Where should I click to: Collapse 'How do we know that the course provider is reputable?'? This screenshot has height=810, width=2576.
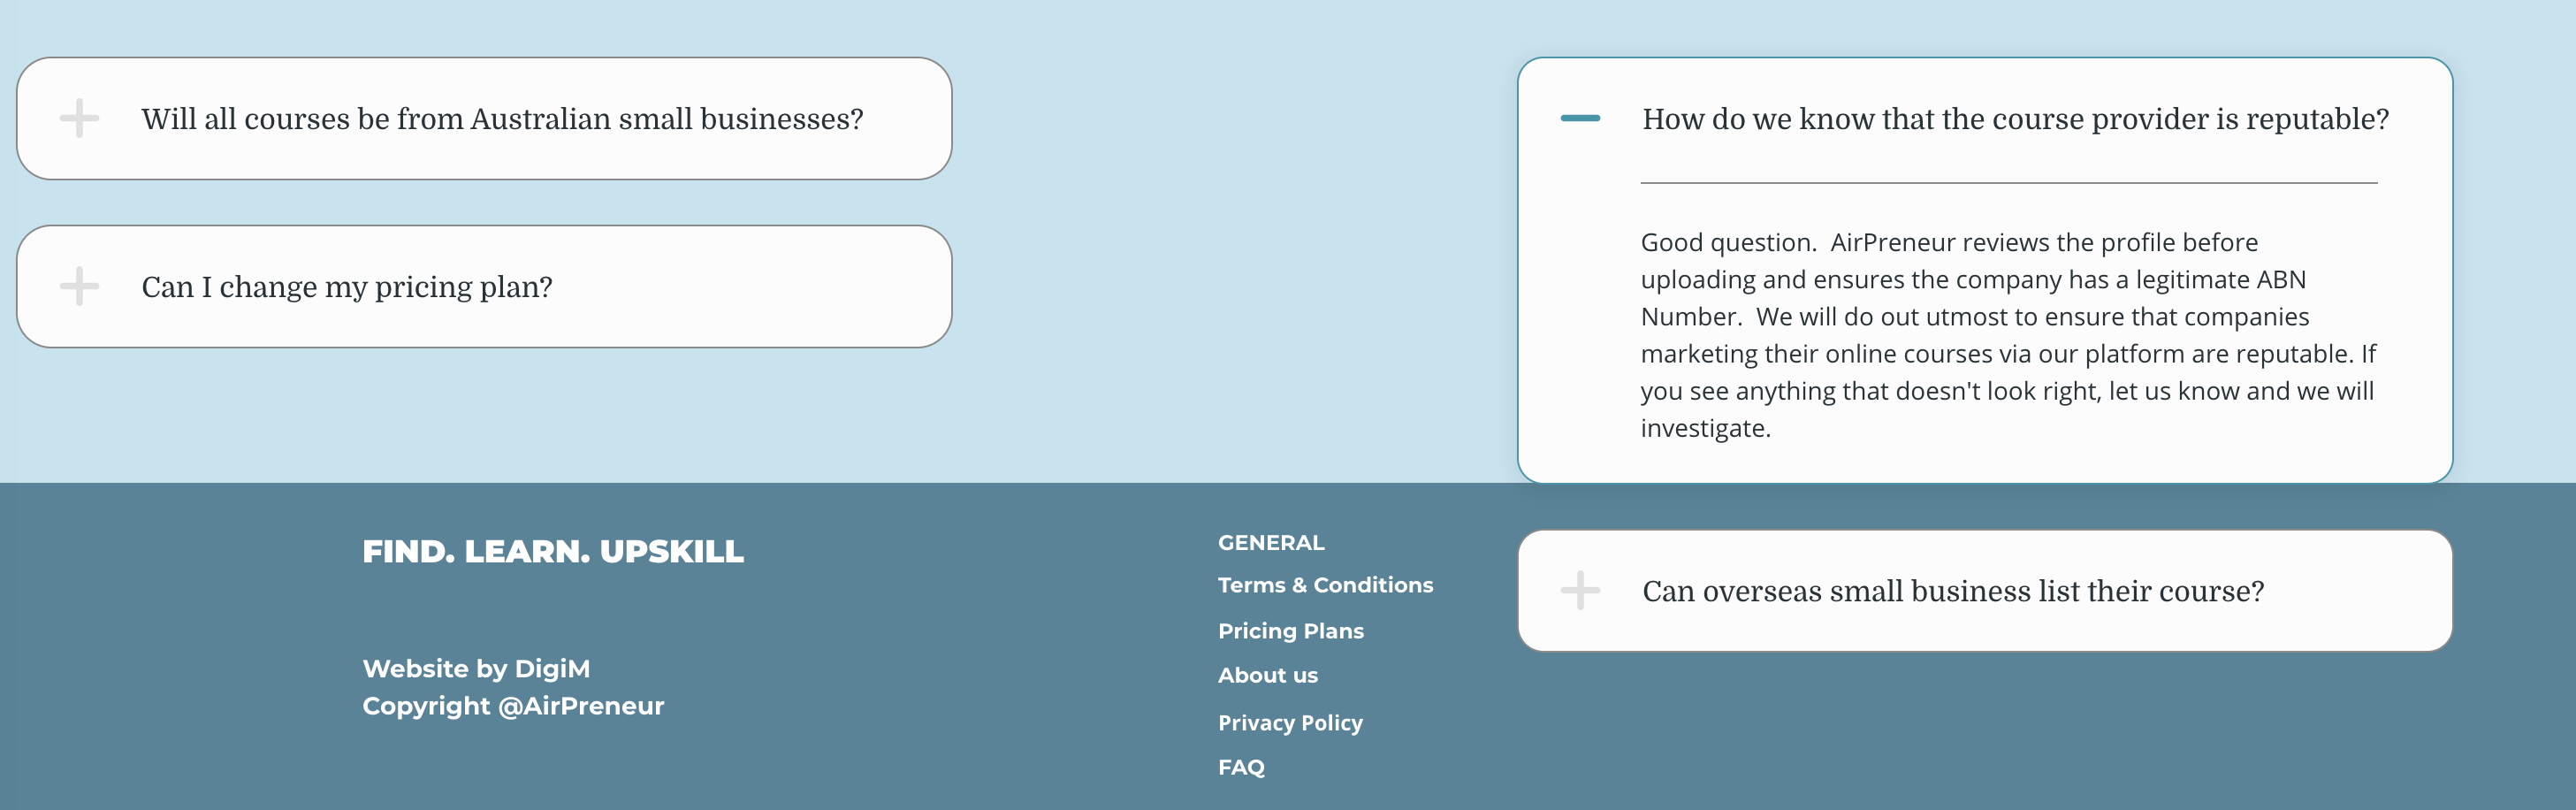[x=1985, y=119]
